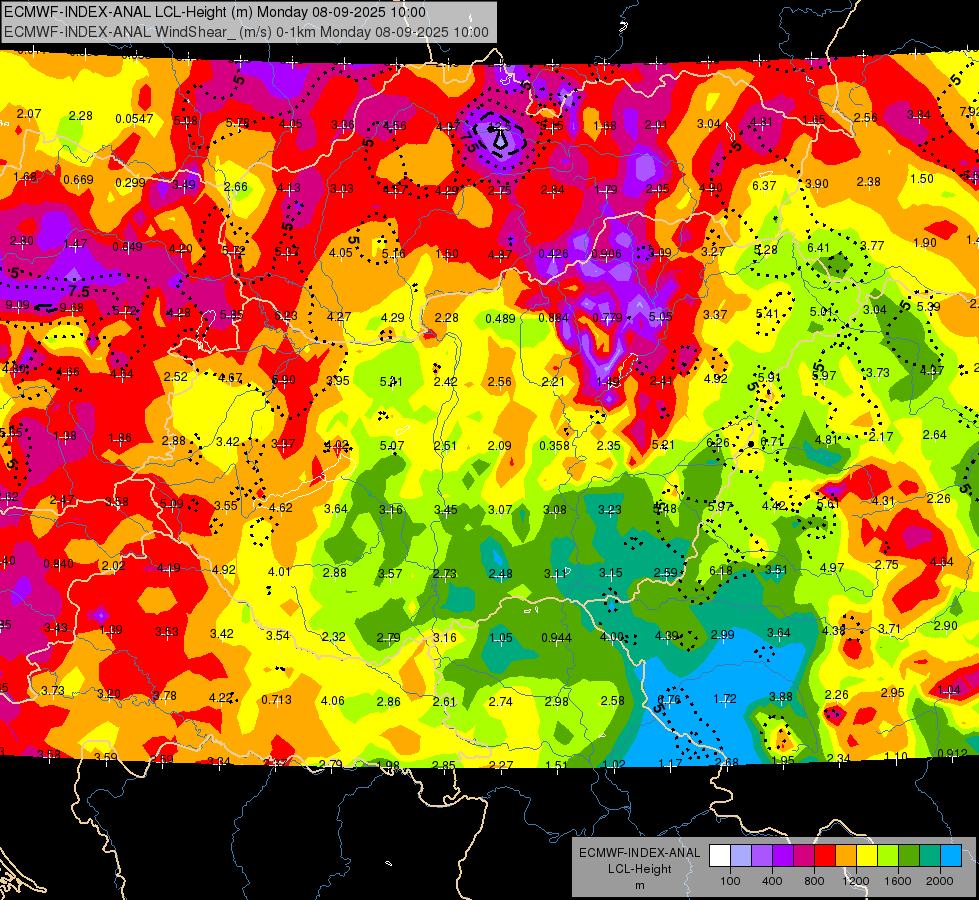Screen dimensions: 979x900
Task: Click the vivid violet legend swatch
Action: click(x=783, y=856)
